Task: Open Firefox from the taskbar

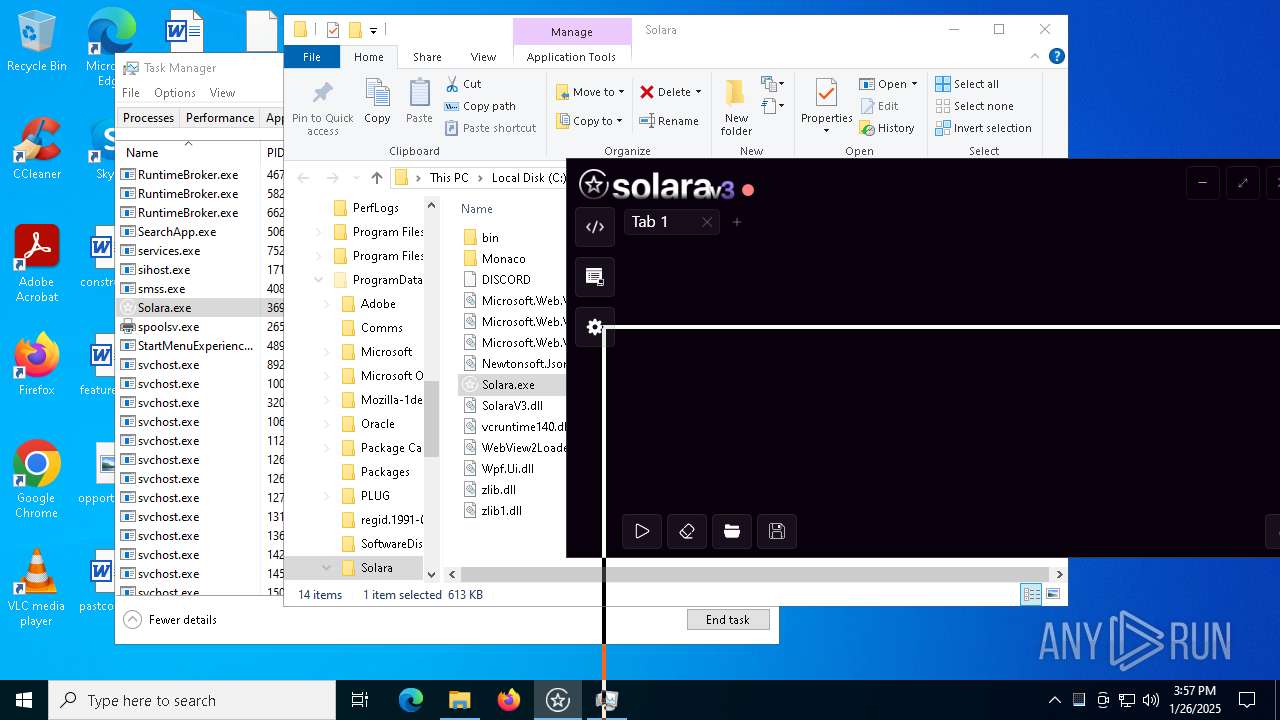Action: click(509, 700)
